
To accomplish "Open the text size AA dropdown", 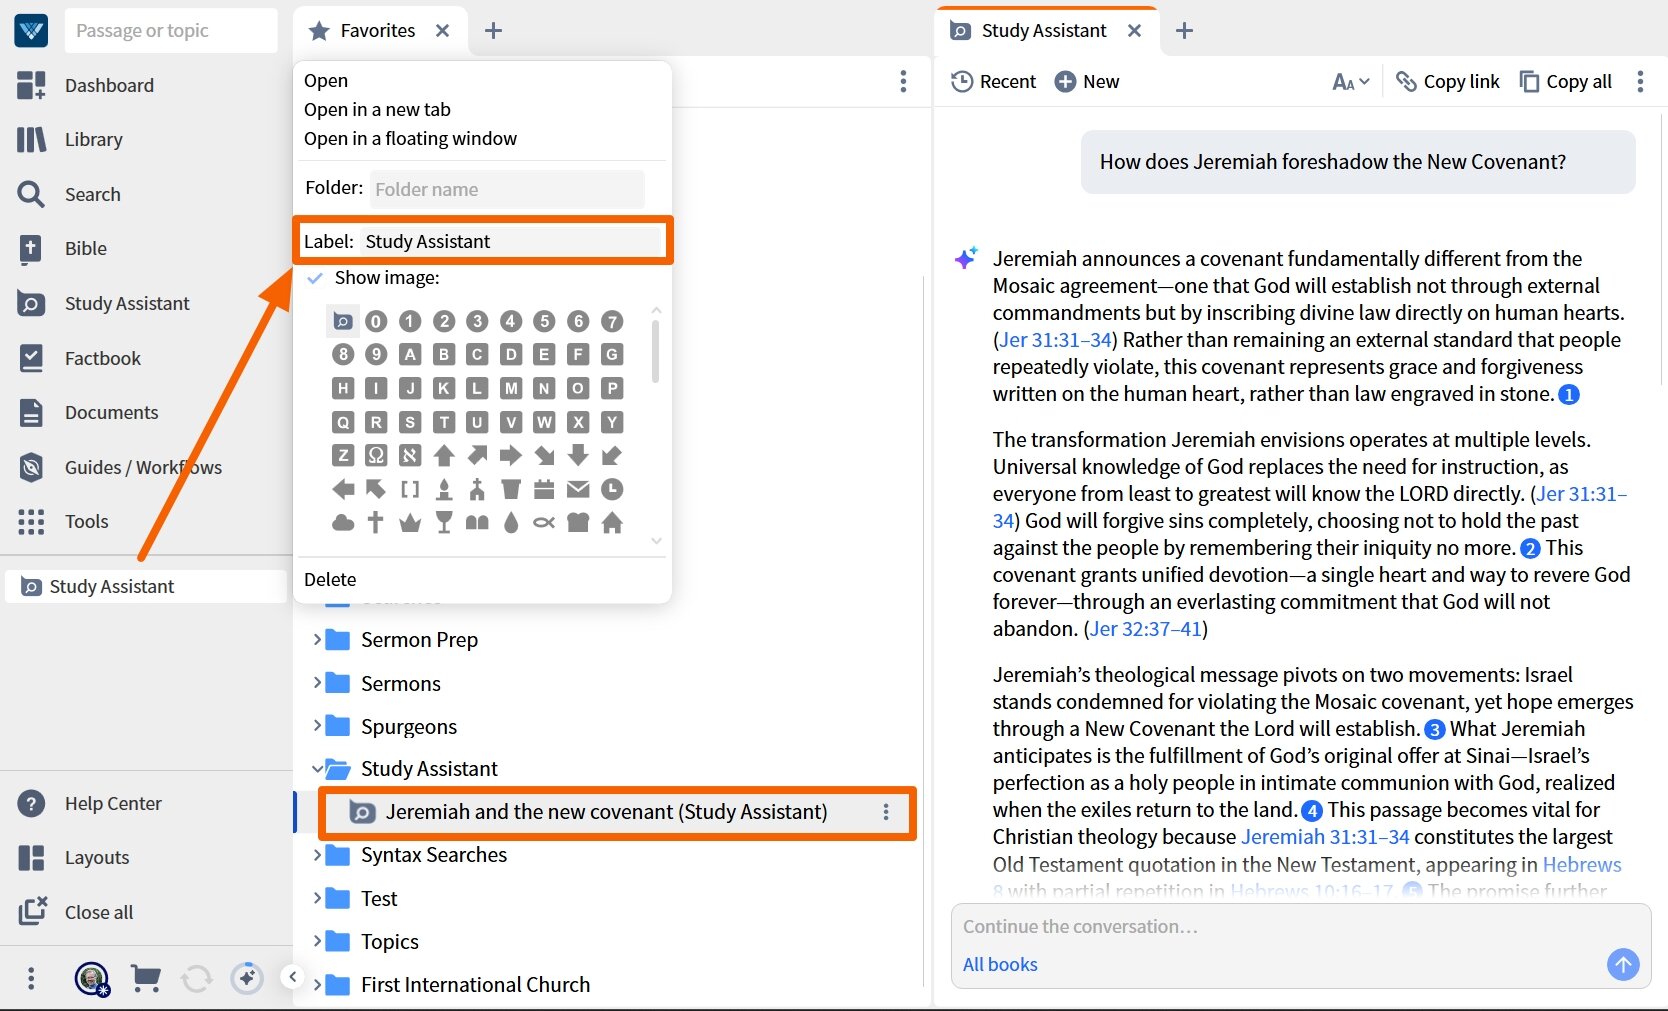I will (1350, 82).
